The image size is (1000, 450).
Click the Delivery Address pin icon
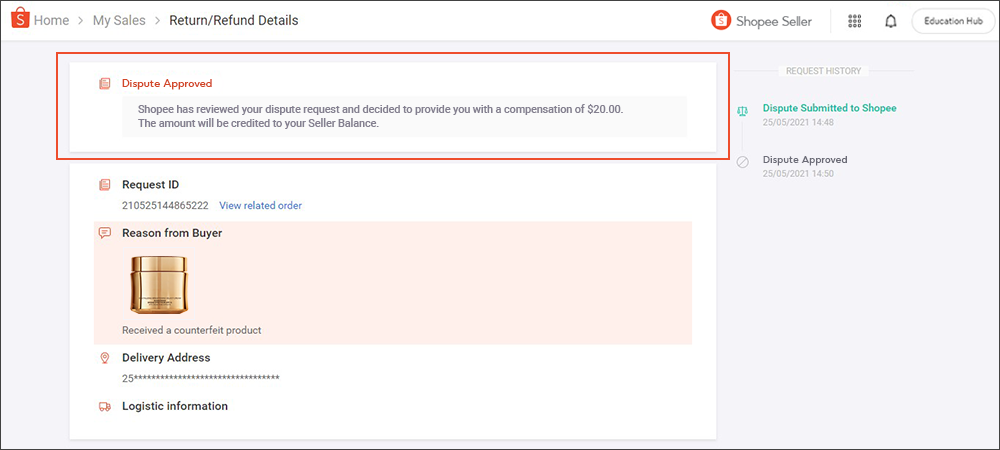pos(104,358)
